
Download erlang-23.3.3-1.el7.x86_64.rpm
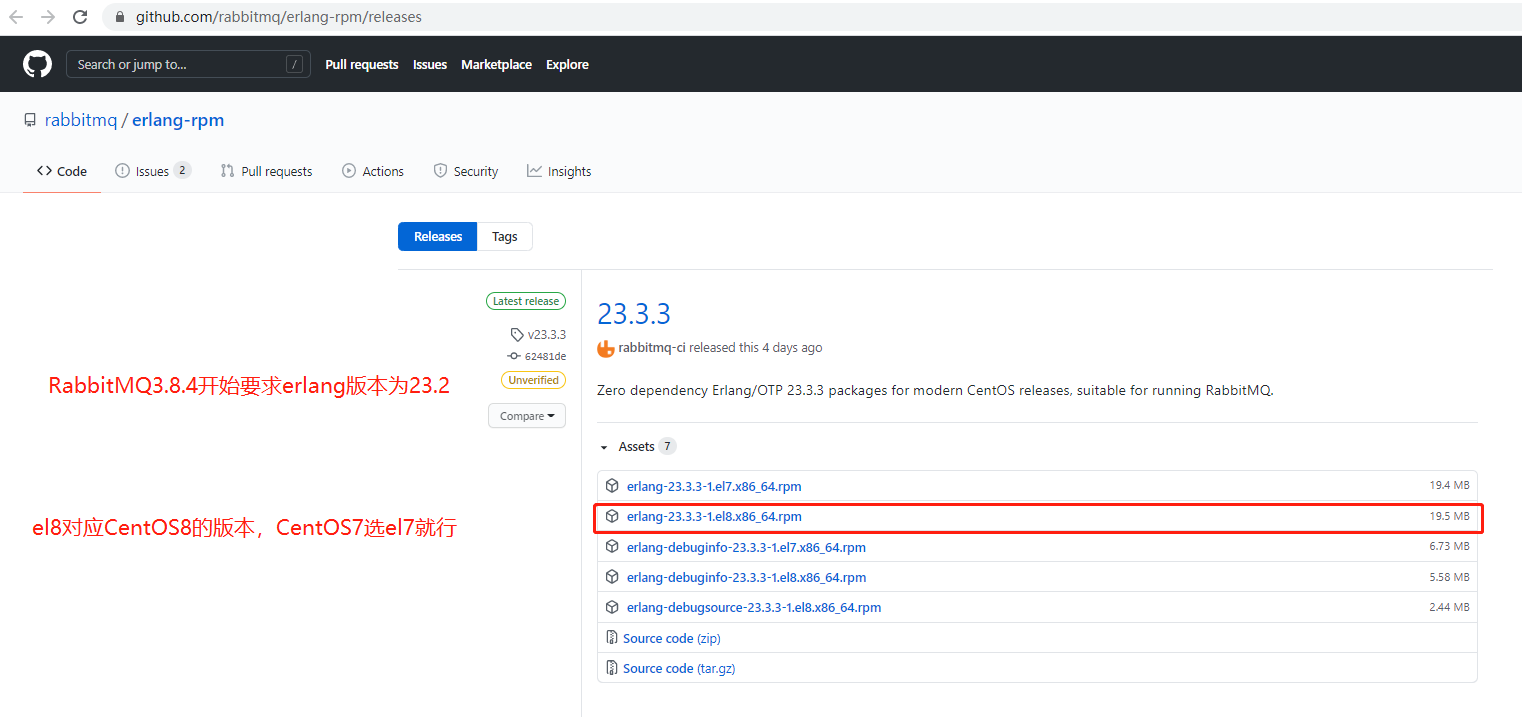coord(714,487)
